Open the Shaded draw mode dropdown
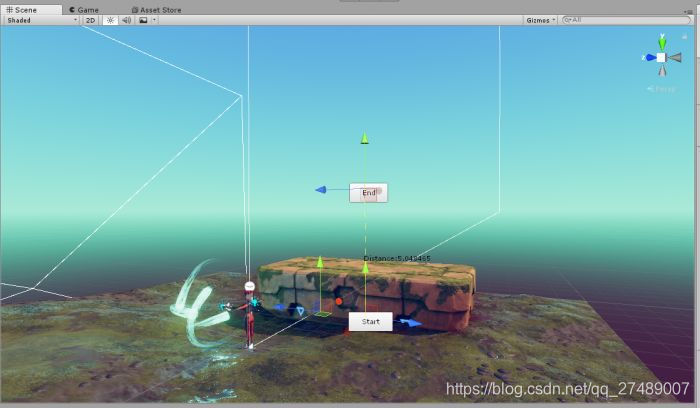The image size is (700, 408). coord(42,20)
